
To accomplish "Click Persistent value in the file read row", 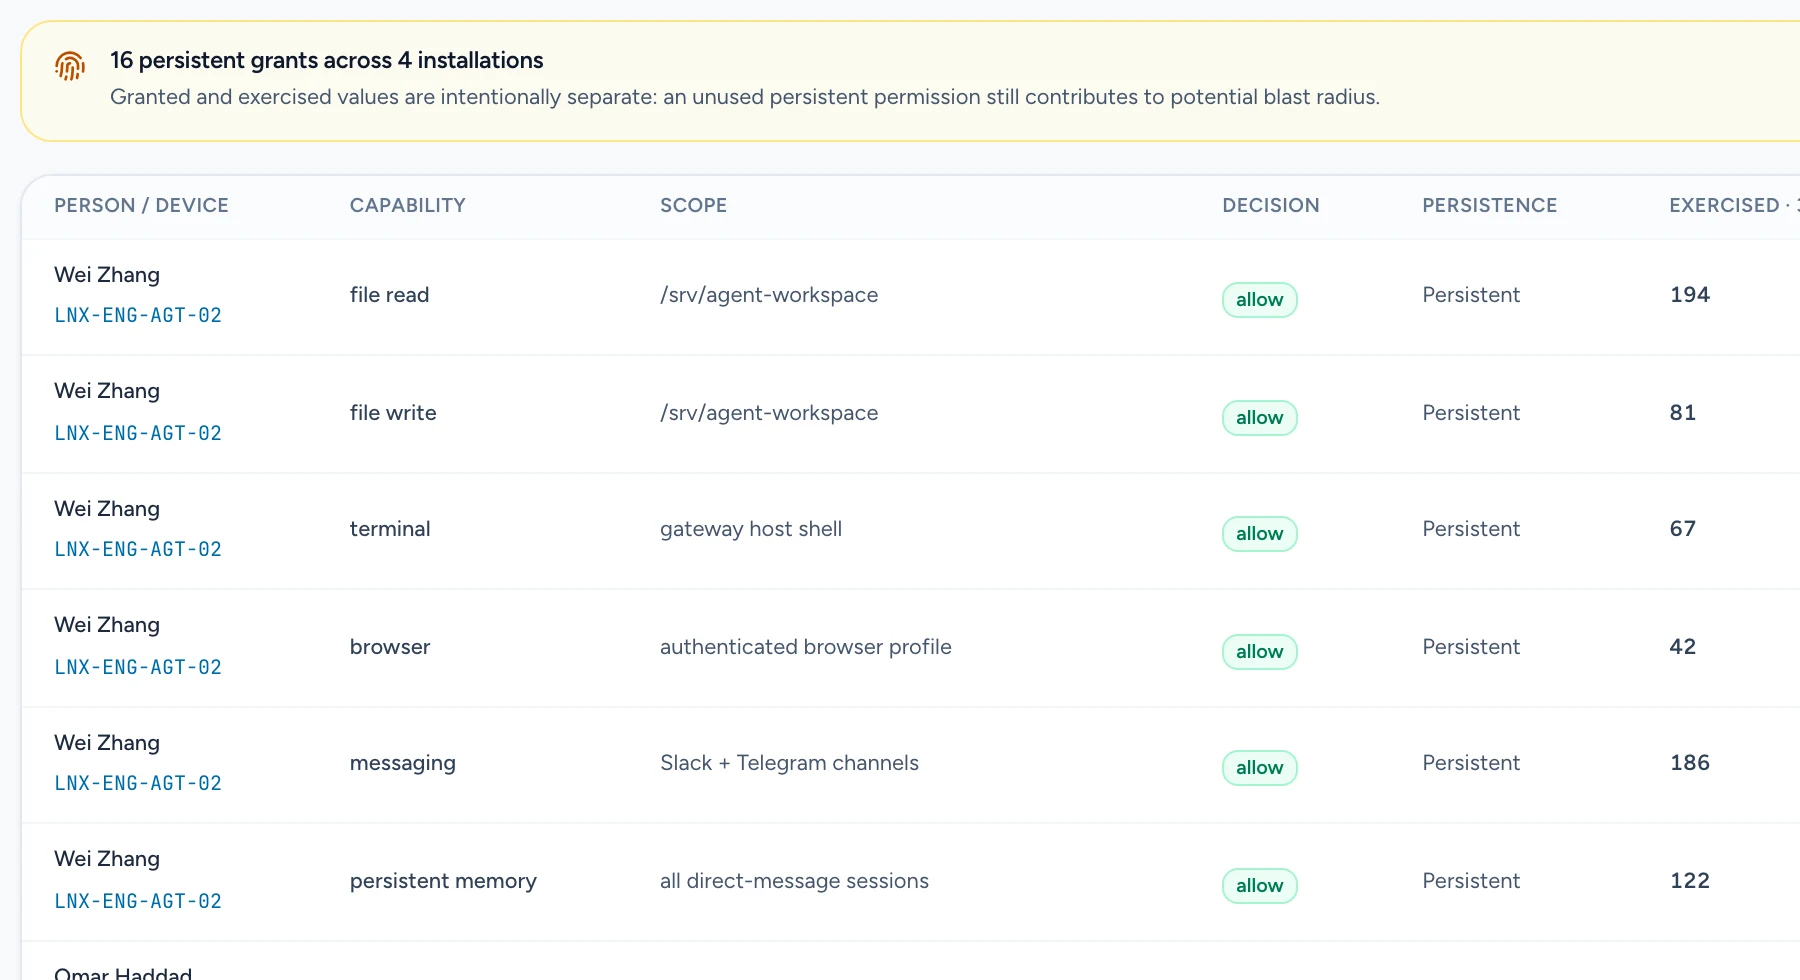I will [x=1471, y=295].
